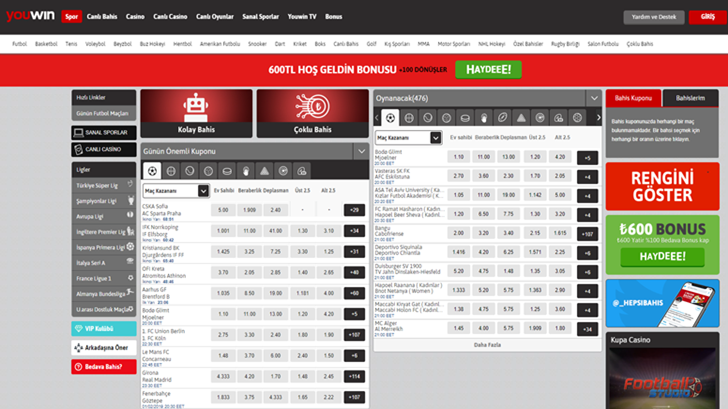Screen dimensions: 728x409
Task: Open SANAL SPORLAR with monitor icon
Action: coord(104,132)
